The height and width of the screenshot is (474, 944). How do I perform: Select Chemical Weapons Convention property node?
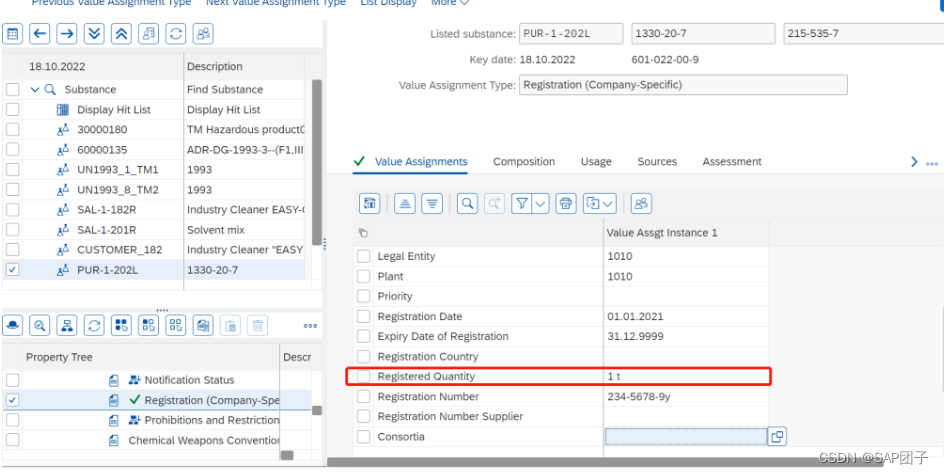[204, 440]
